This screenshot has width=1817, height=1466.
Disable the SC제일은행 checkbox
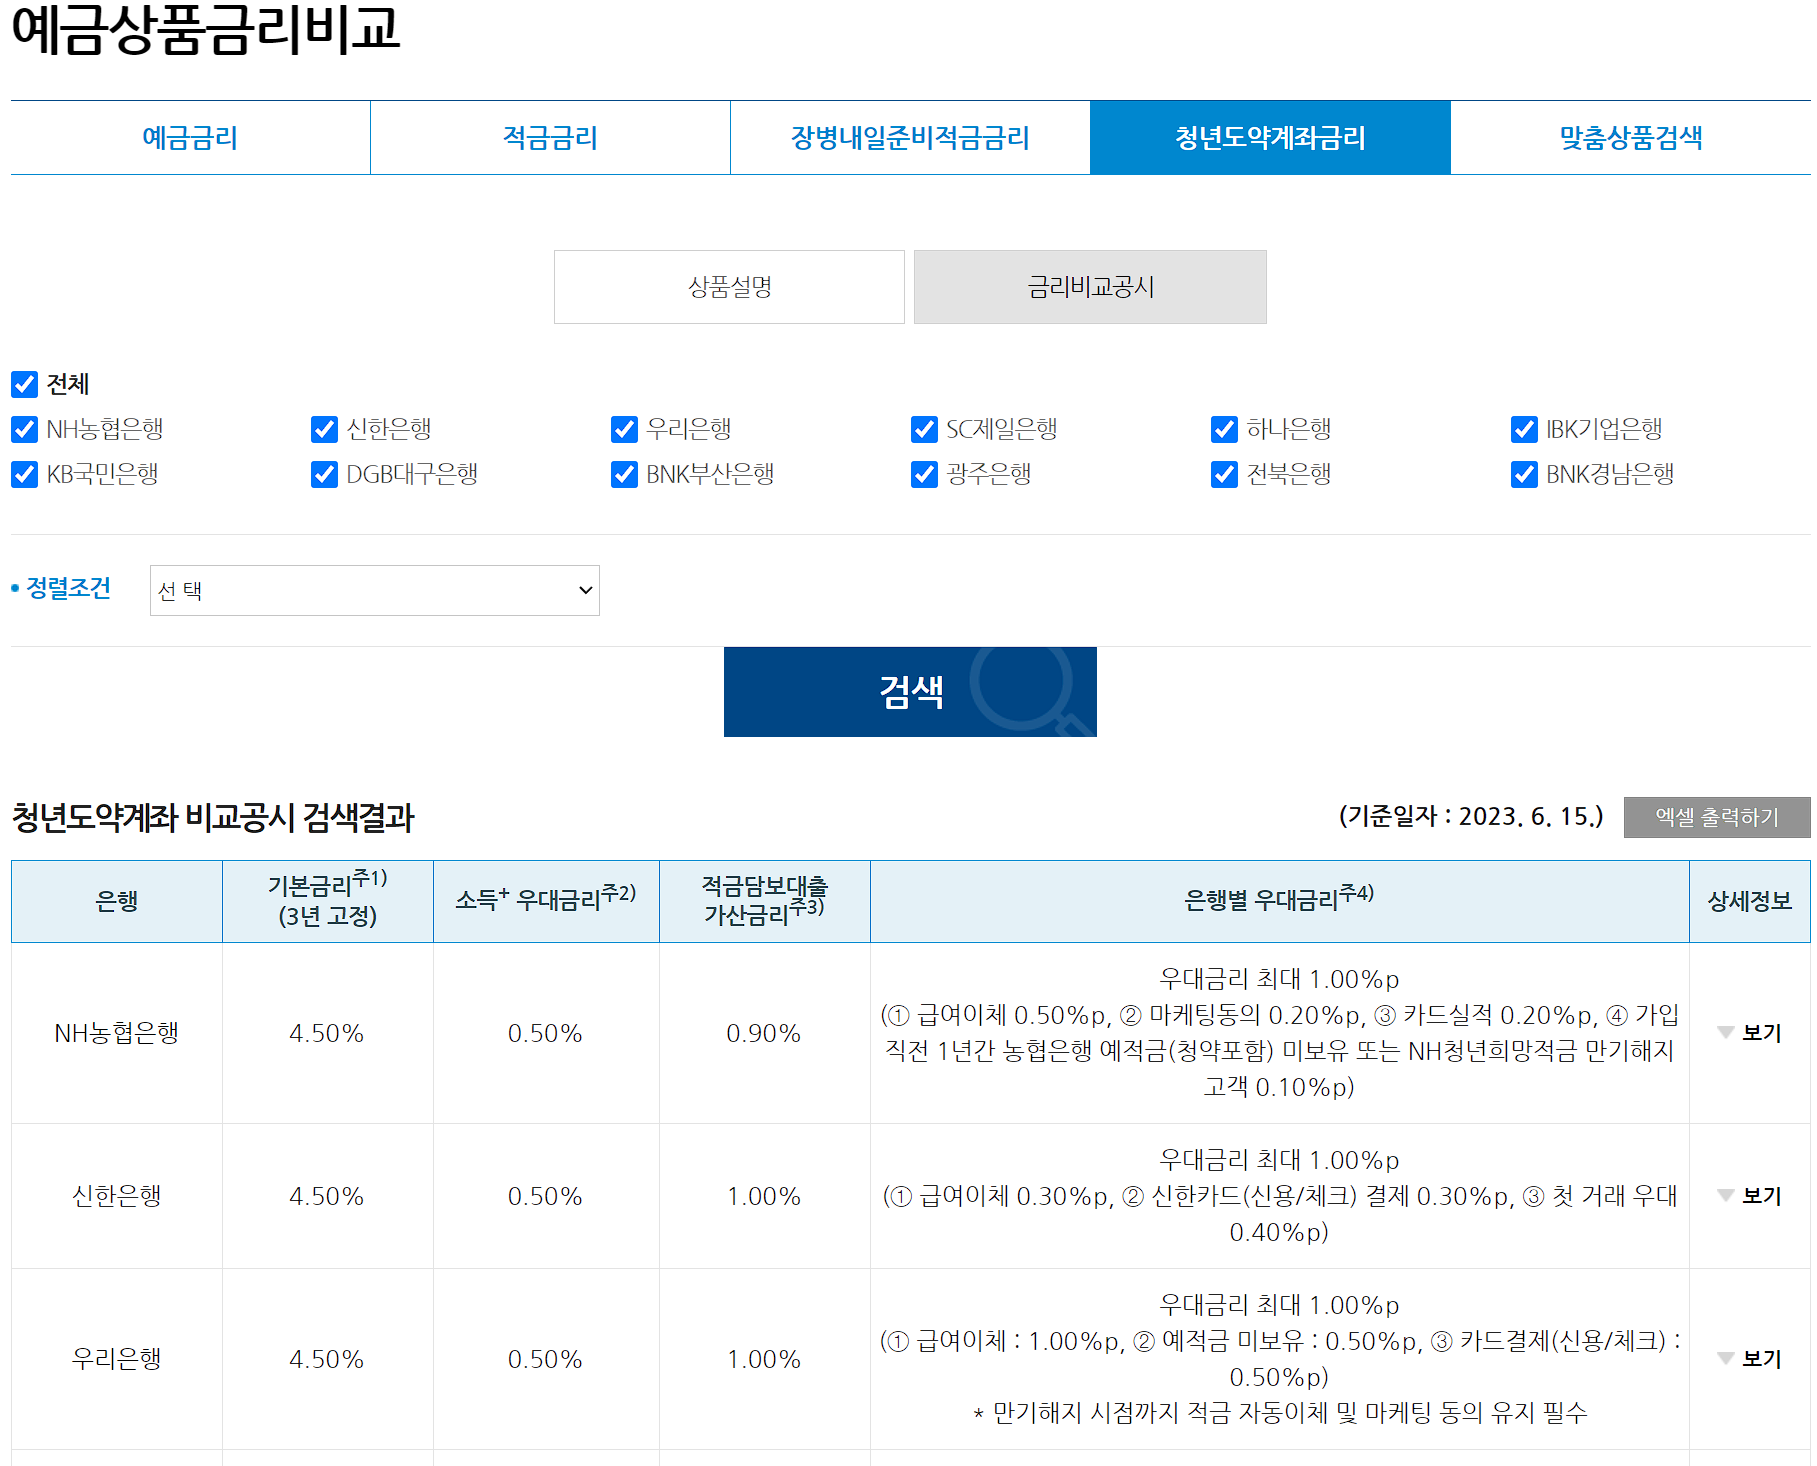[923, 430]
